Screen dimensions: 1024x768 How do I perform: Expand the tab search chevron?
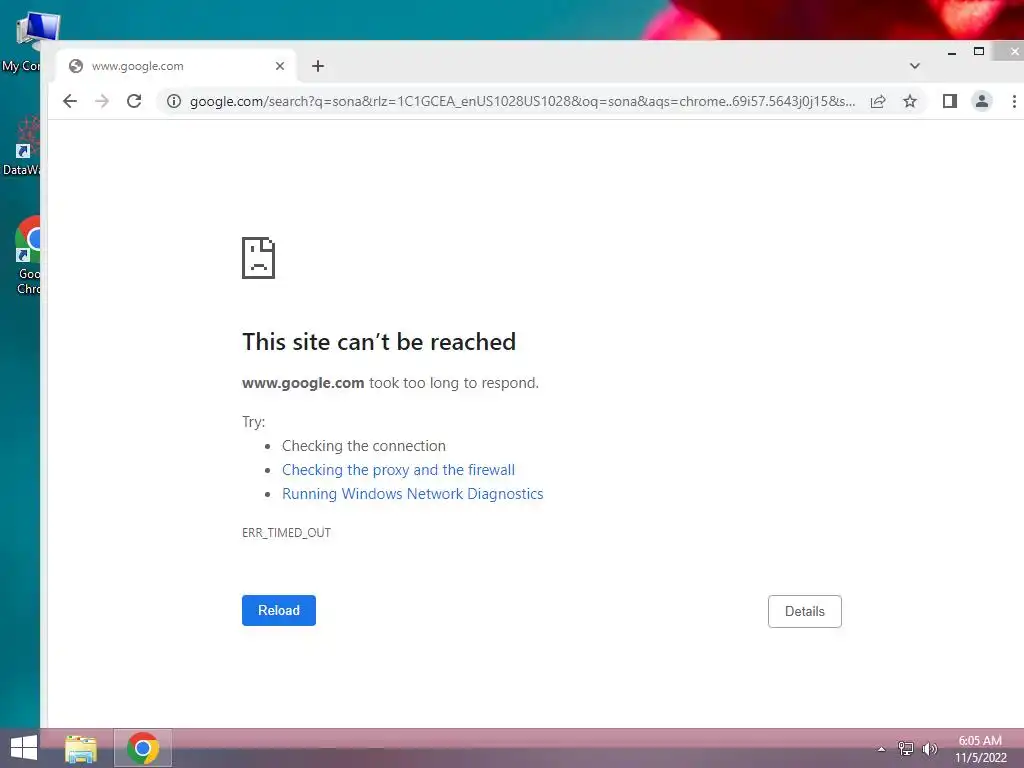914,66
